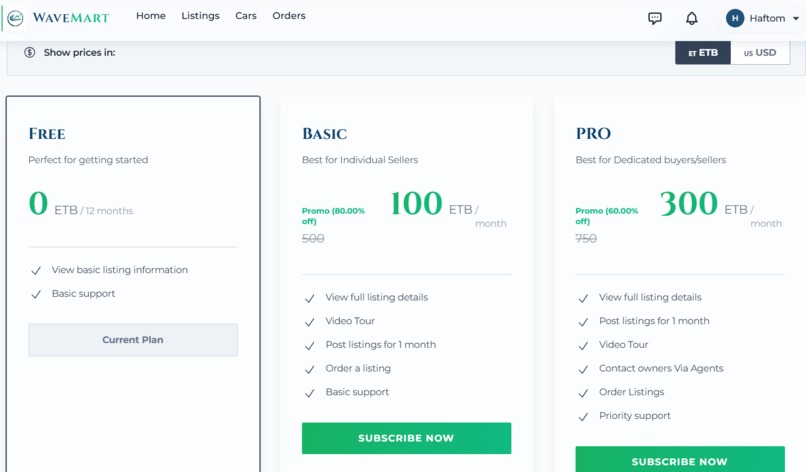Subscribe to the Basic plan
806x472 pixels.
407,438
